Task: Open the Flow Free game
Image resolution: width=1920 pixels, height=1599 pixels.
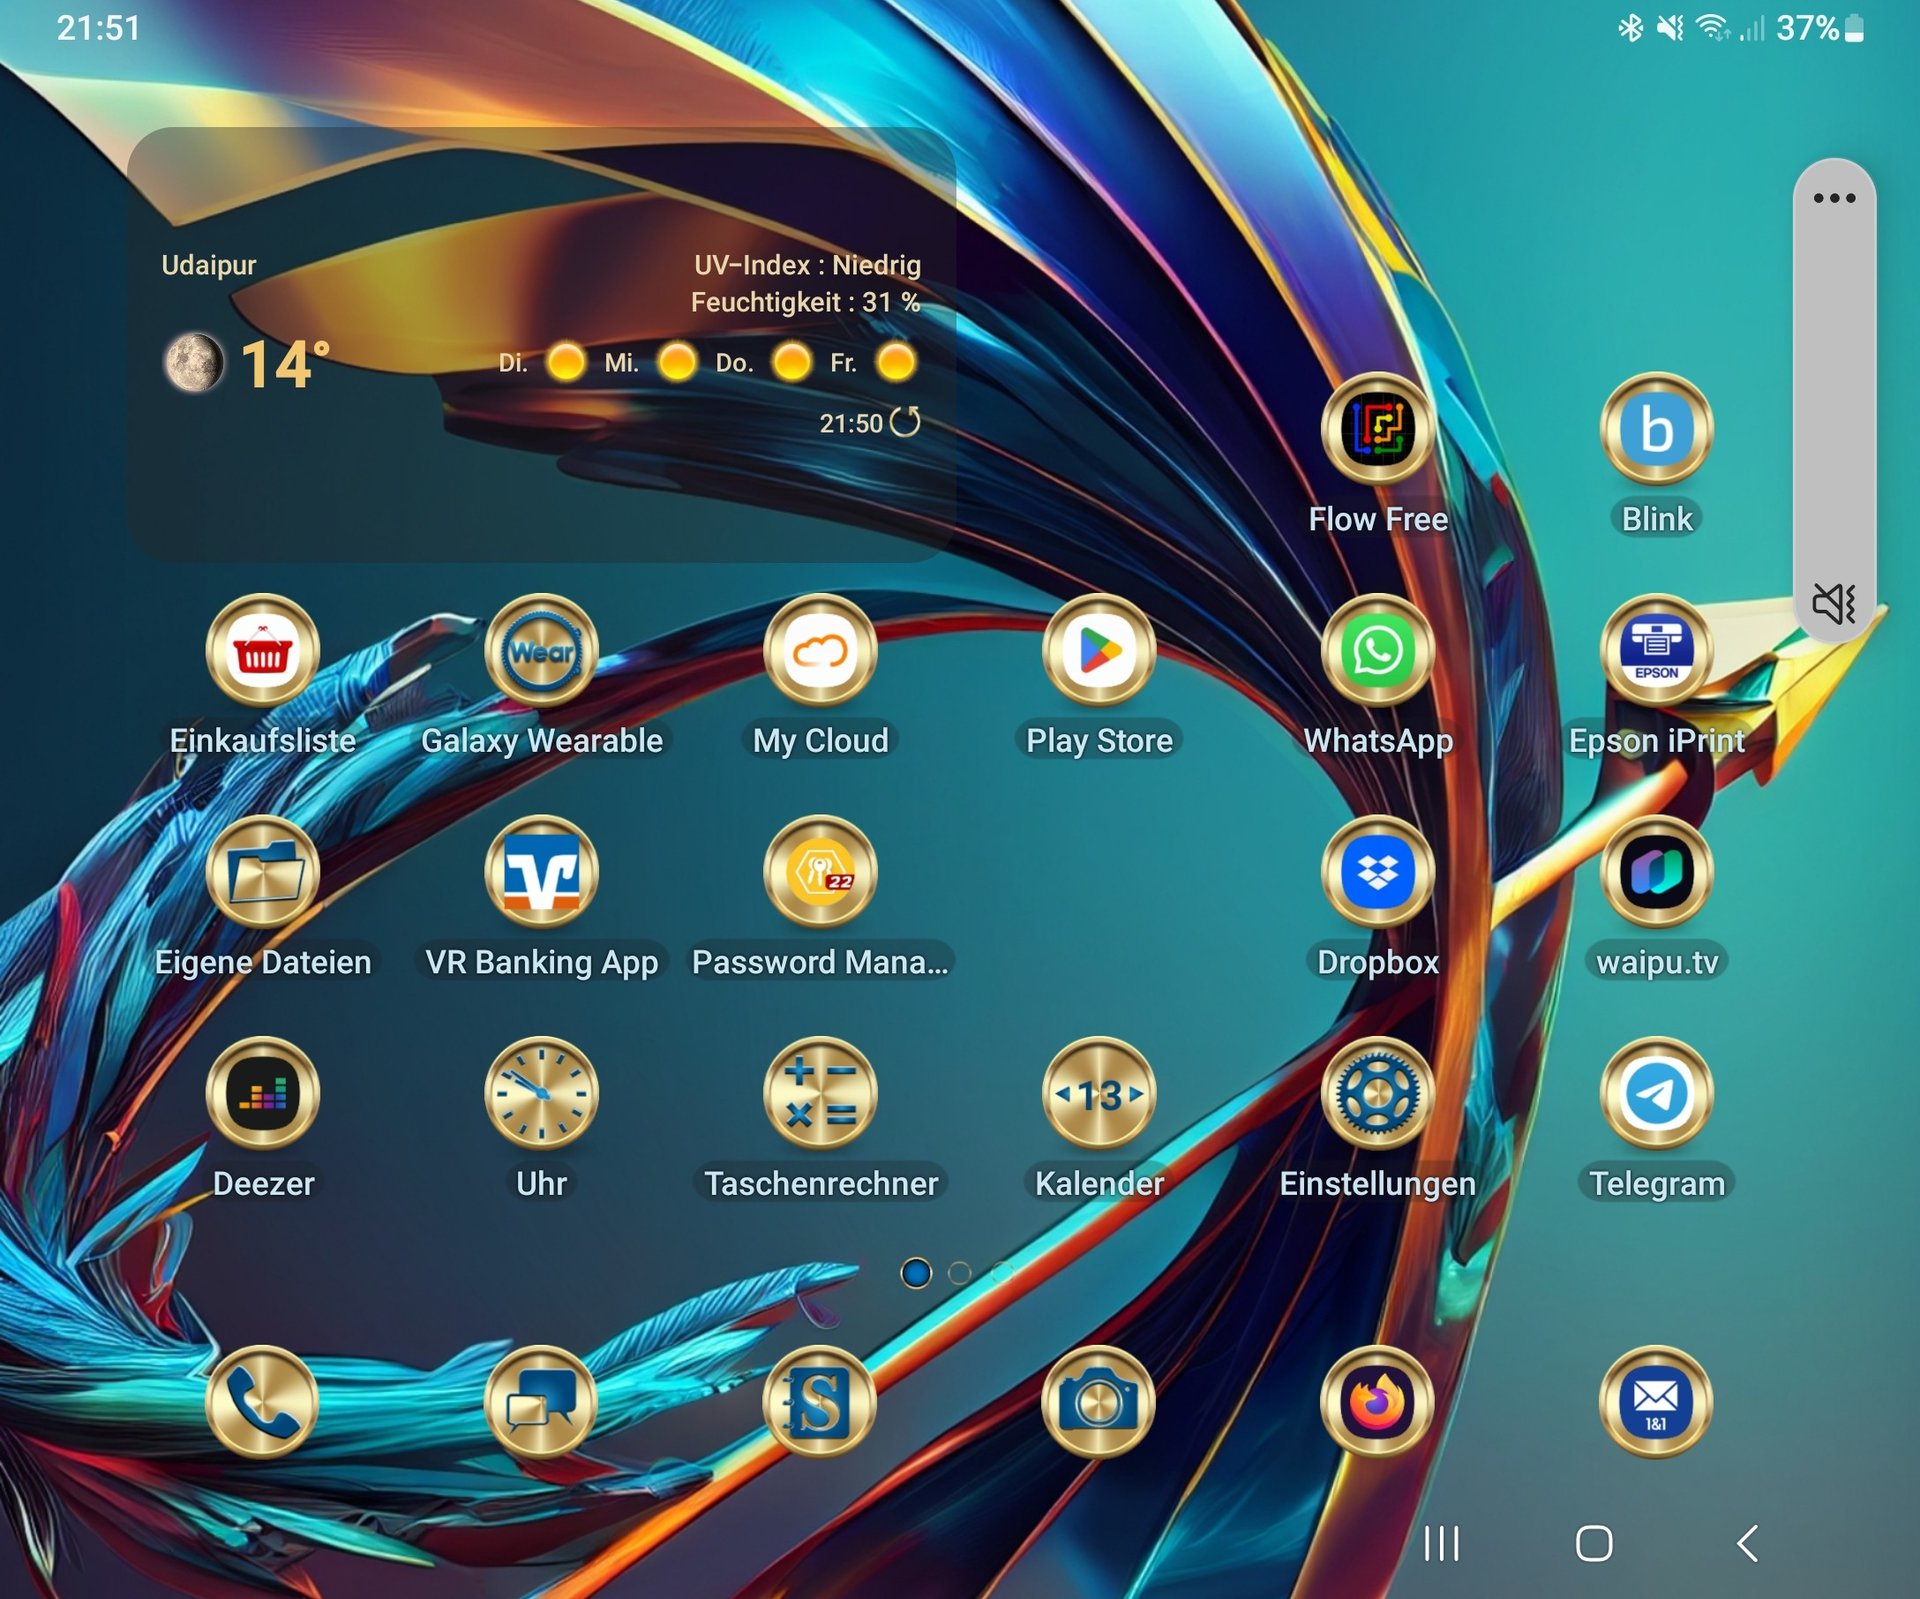Action: click(x=1377, y=430)
